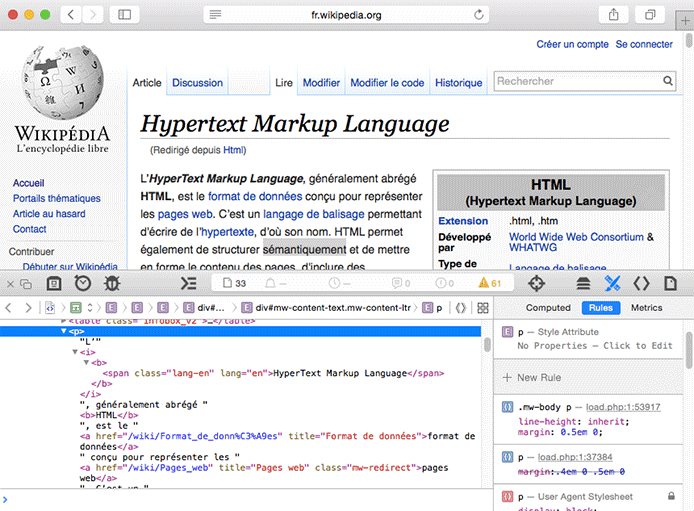Open the Modifier le code tab
This screenshot has height=511, width=694.
[387, 83]
